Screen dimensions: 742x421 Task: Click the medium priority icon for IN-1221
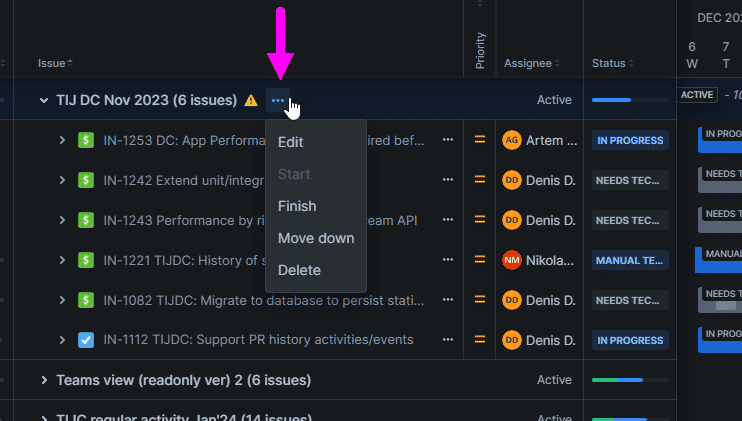480,260
